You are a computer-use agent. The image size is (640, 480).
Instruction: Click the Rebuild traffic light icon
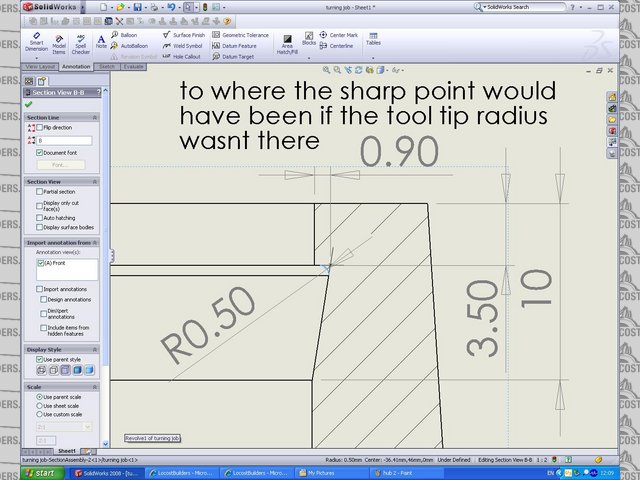pyautogui.click(x=205, y=7)
